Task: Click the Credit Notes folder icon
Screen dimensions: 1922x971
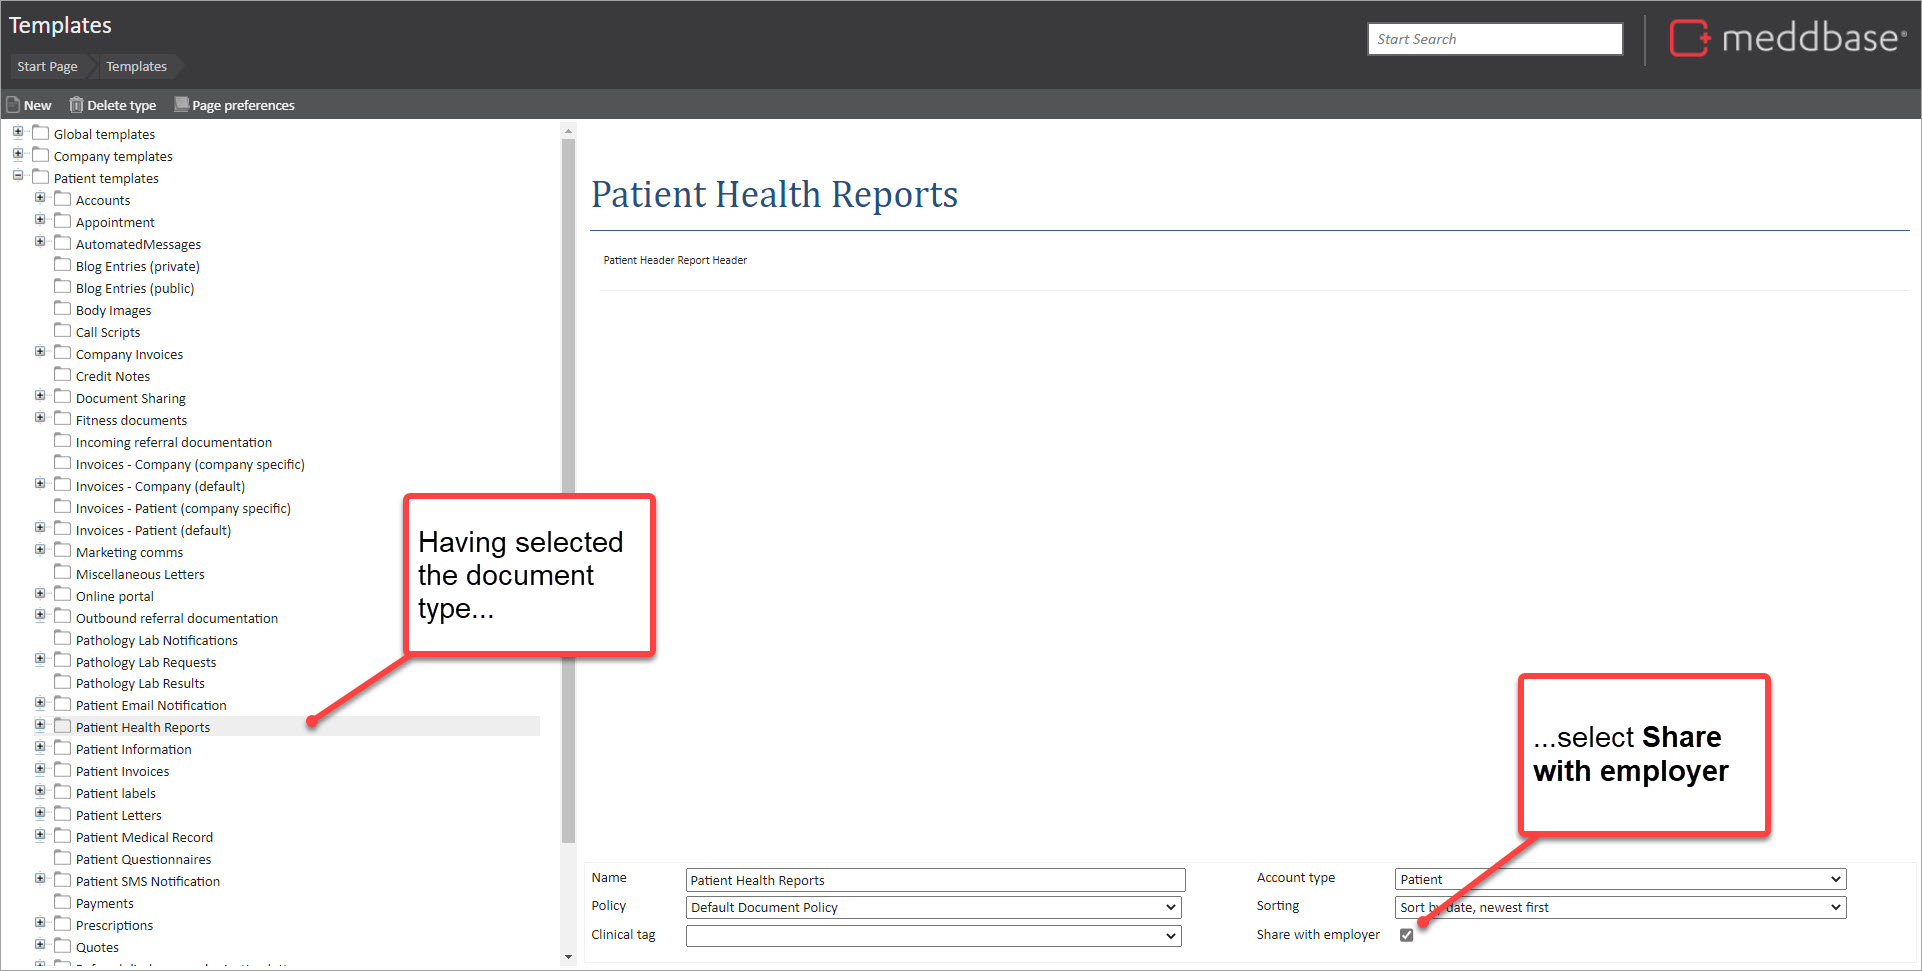Action: (x=63, y=376)
